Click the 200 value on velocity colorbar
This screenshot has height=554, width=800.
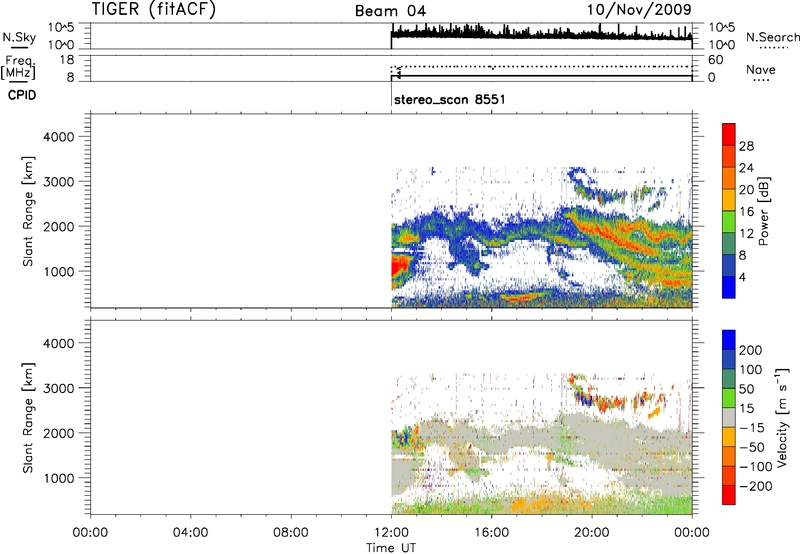tap(751, 350)
